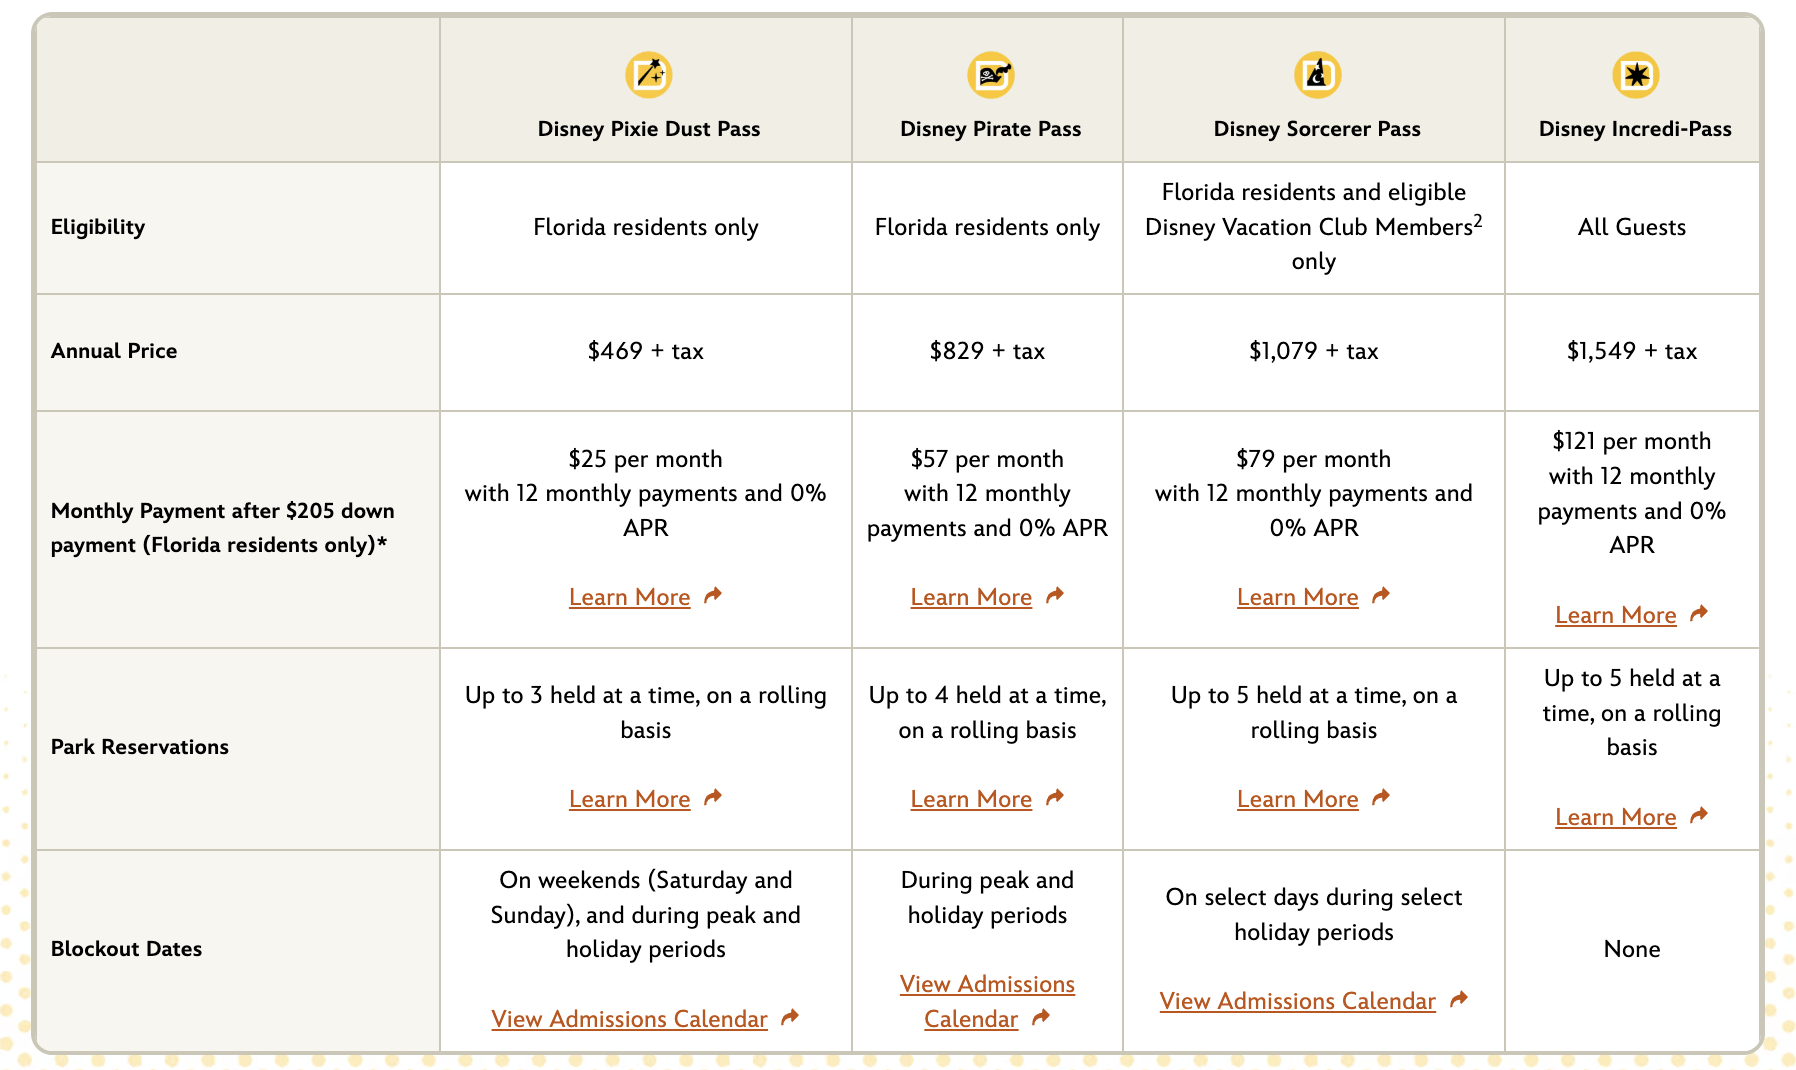Click the Disney Pixie Dust Pass wand icon
The image size is (1796, 1070).
click(648, 75)
